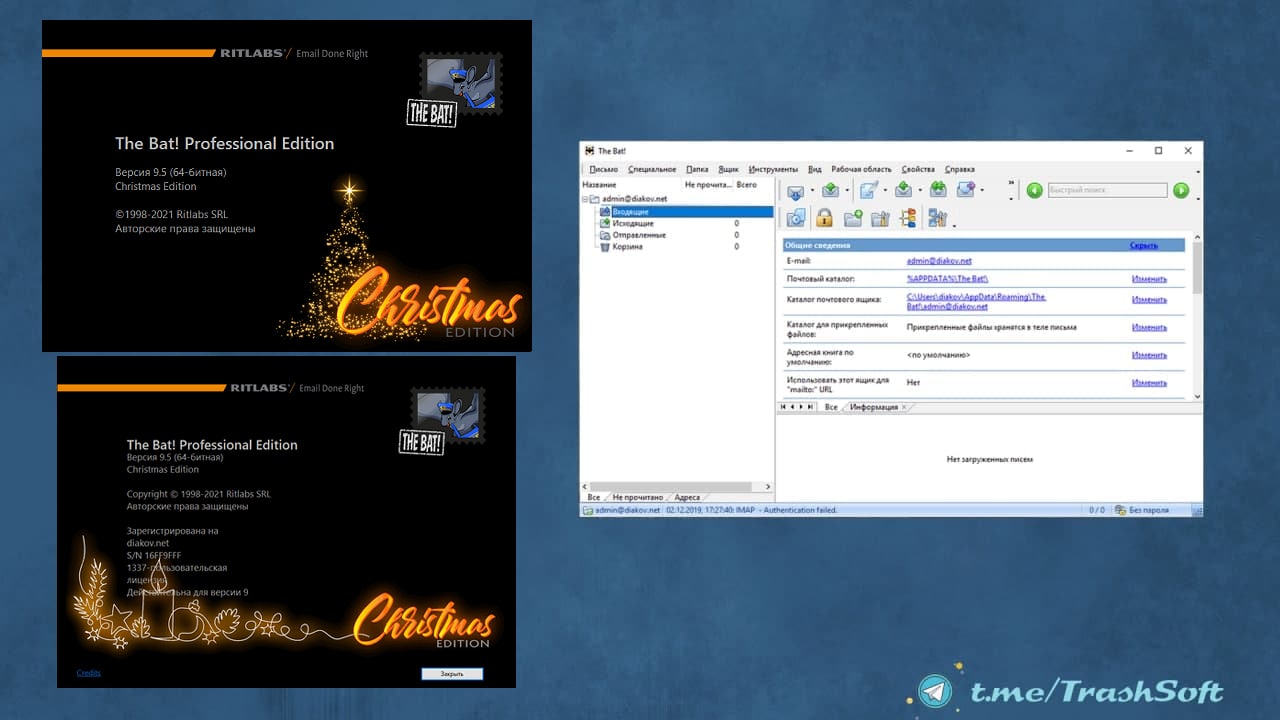Screen dimensions: 1280x720
Task: Switch to the Не прочитано tab
Action: click(x=637, y=497)
